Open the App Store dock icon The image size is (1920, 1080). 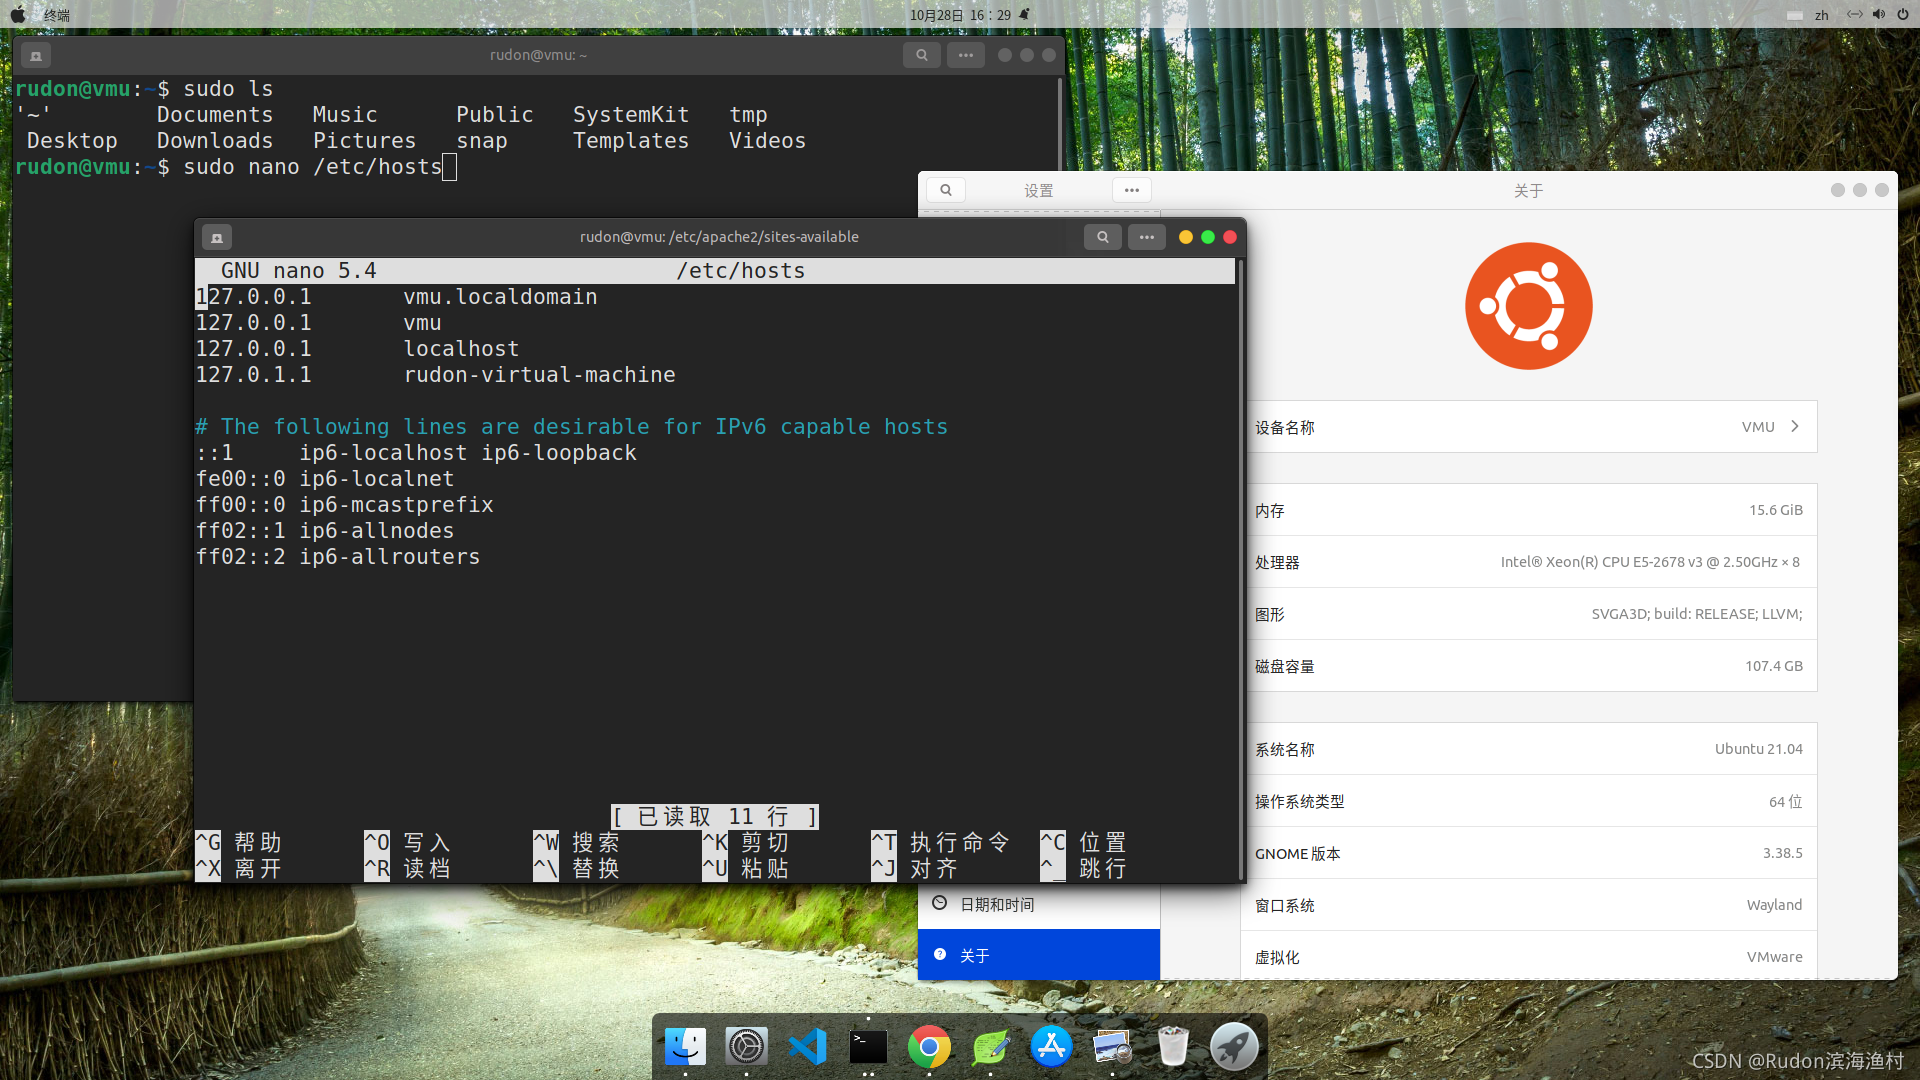point(1051,1047)
